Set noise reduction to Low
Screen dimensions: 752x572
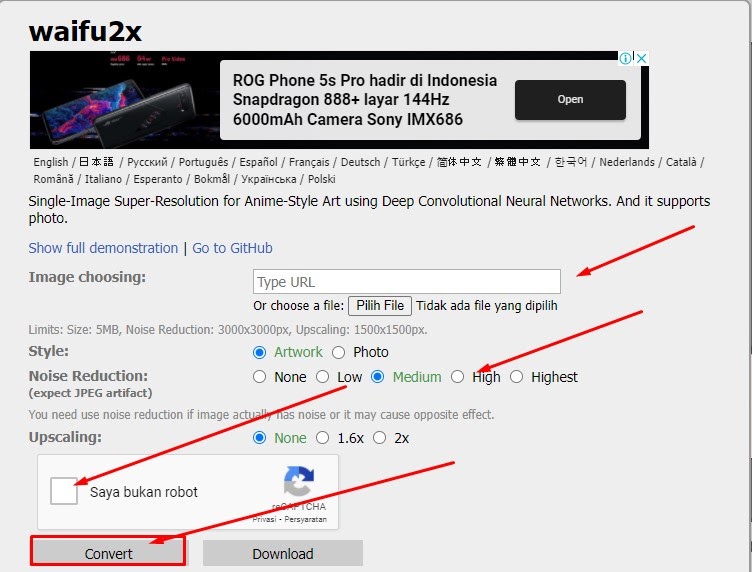(x=322, y=377)
